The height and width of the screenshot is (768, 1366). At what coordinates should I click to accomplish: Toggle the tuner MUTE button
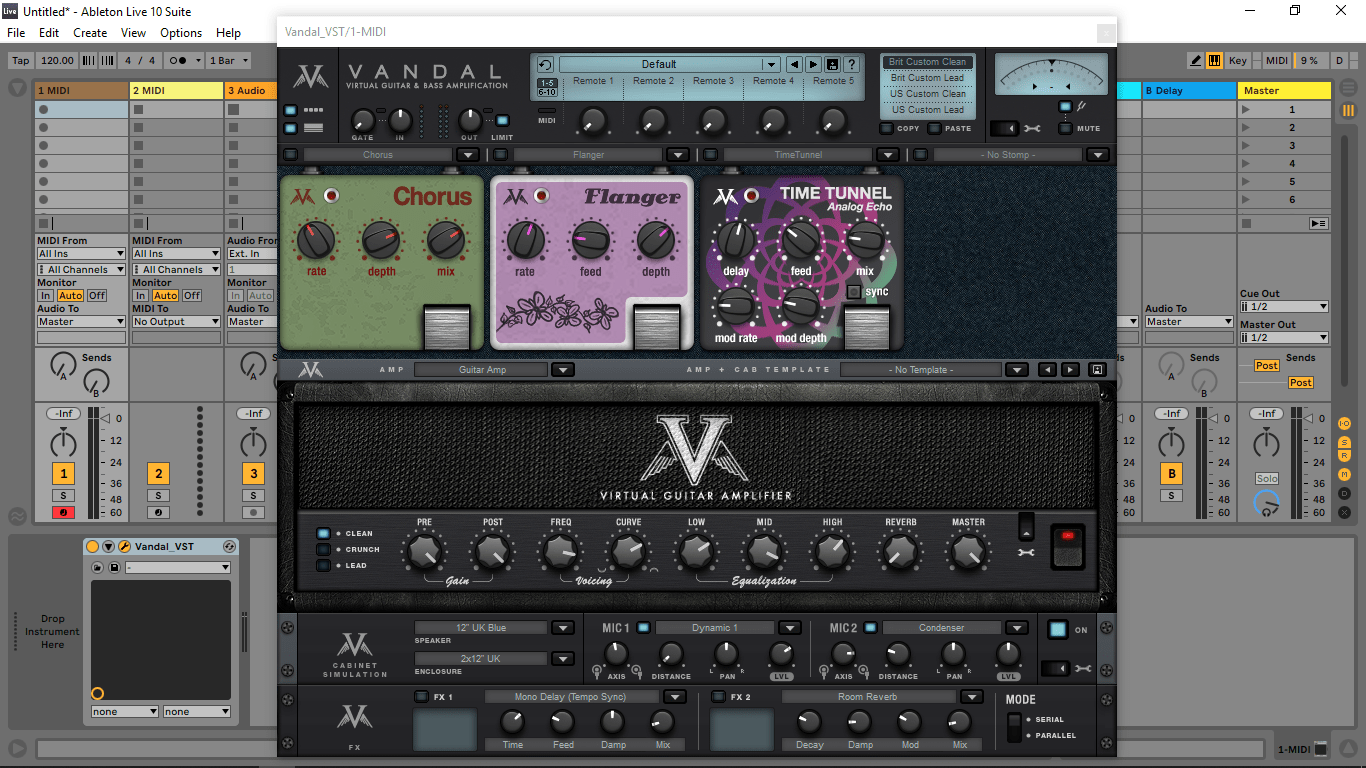tap(1066, 128)
